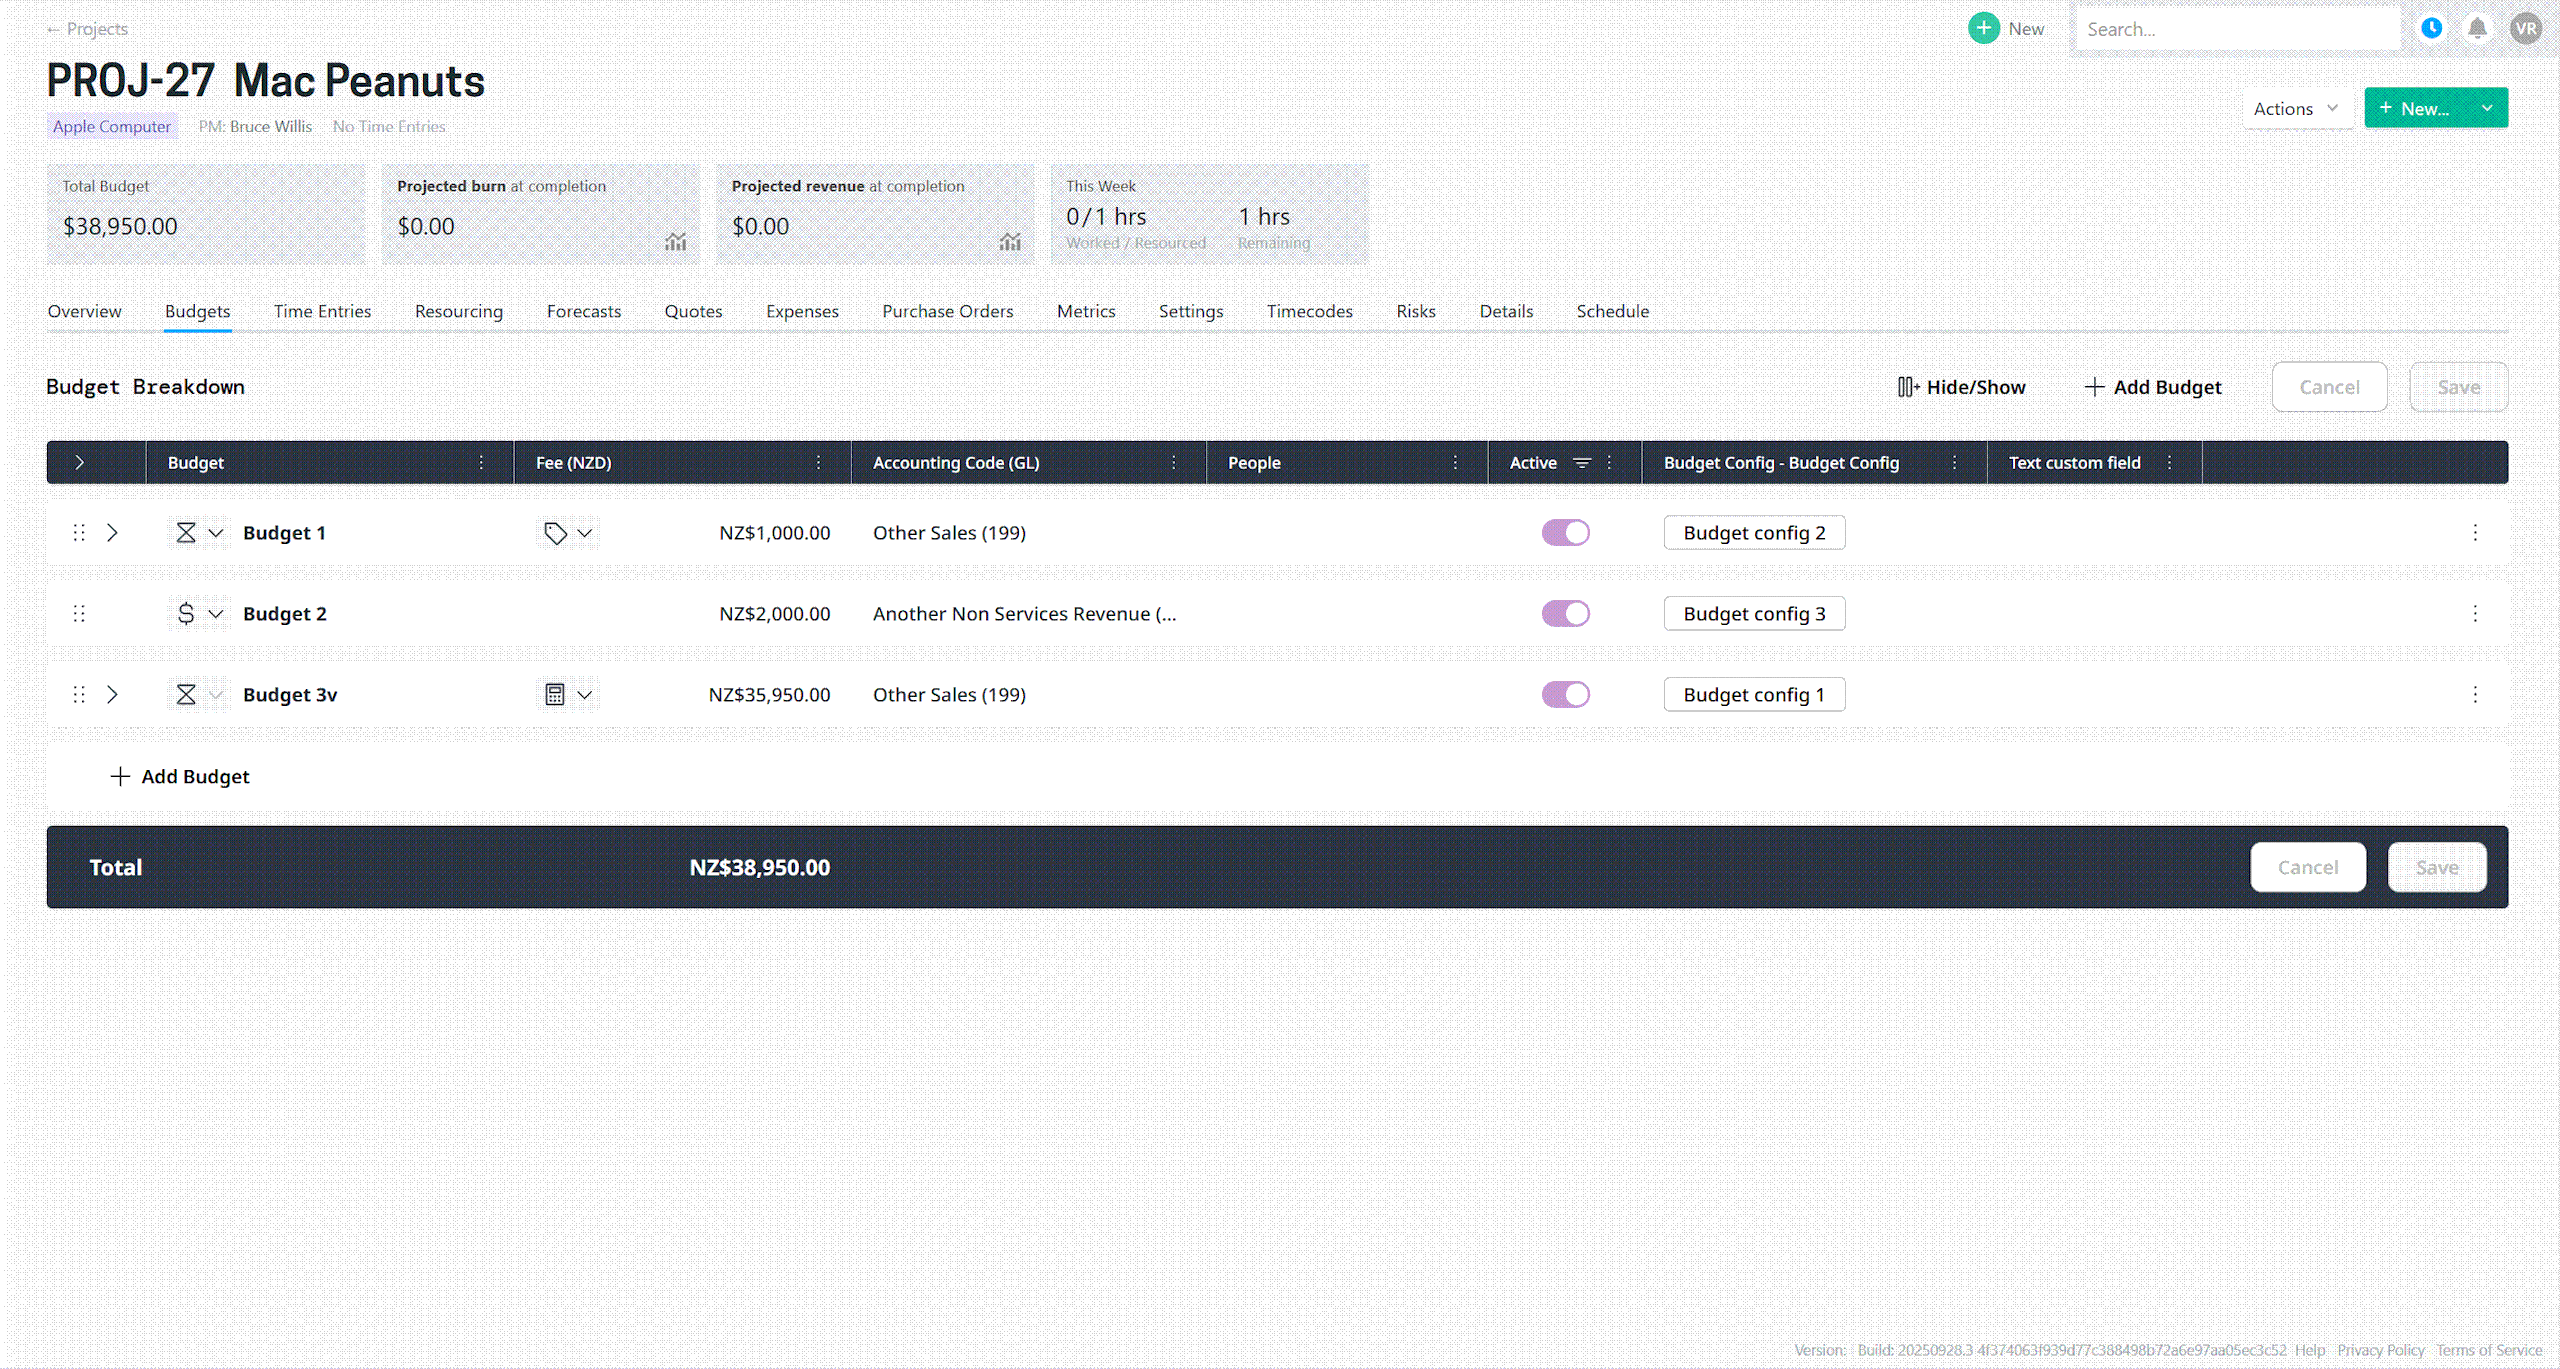Open Budget 2 row three-dot menu
The height and width of the screenshot is (1369, 2560).
coord(2475,614)
